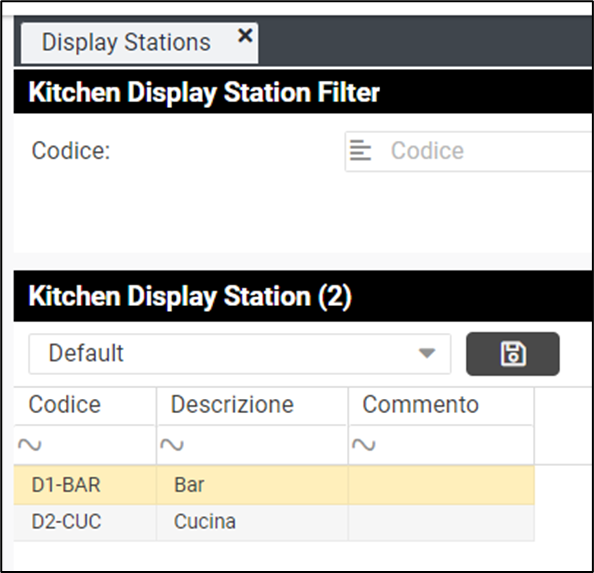Close the Display Stations tab

coord(245,36)
